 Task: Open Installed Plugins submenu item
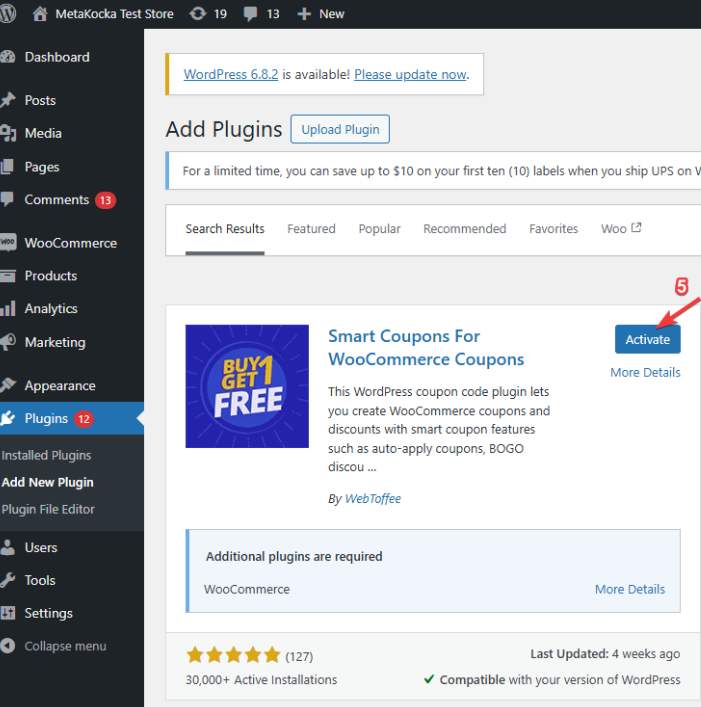(46, 455)
